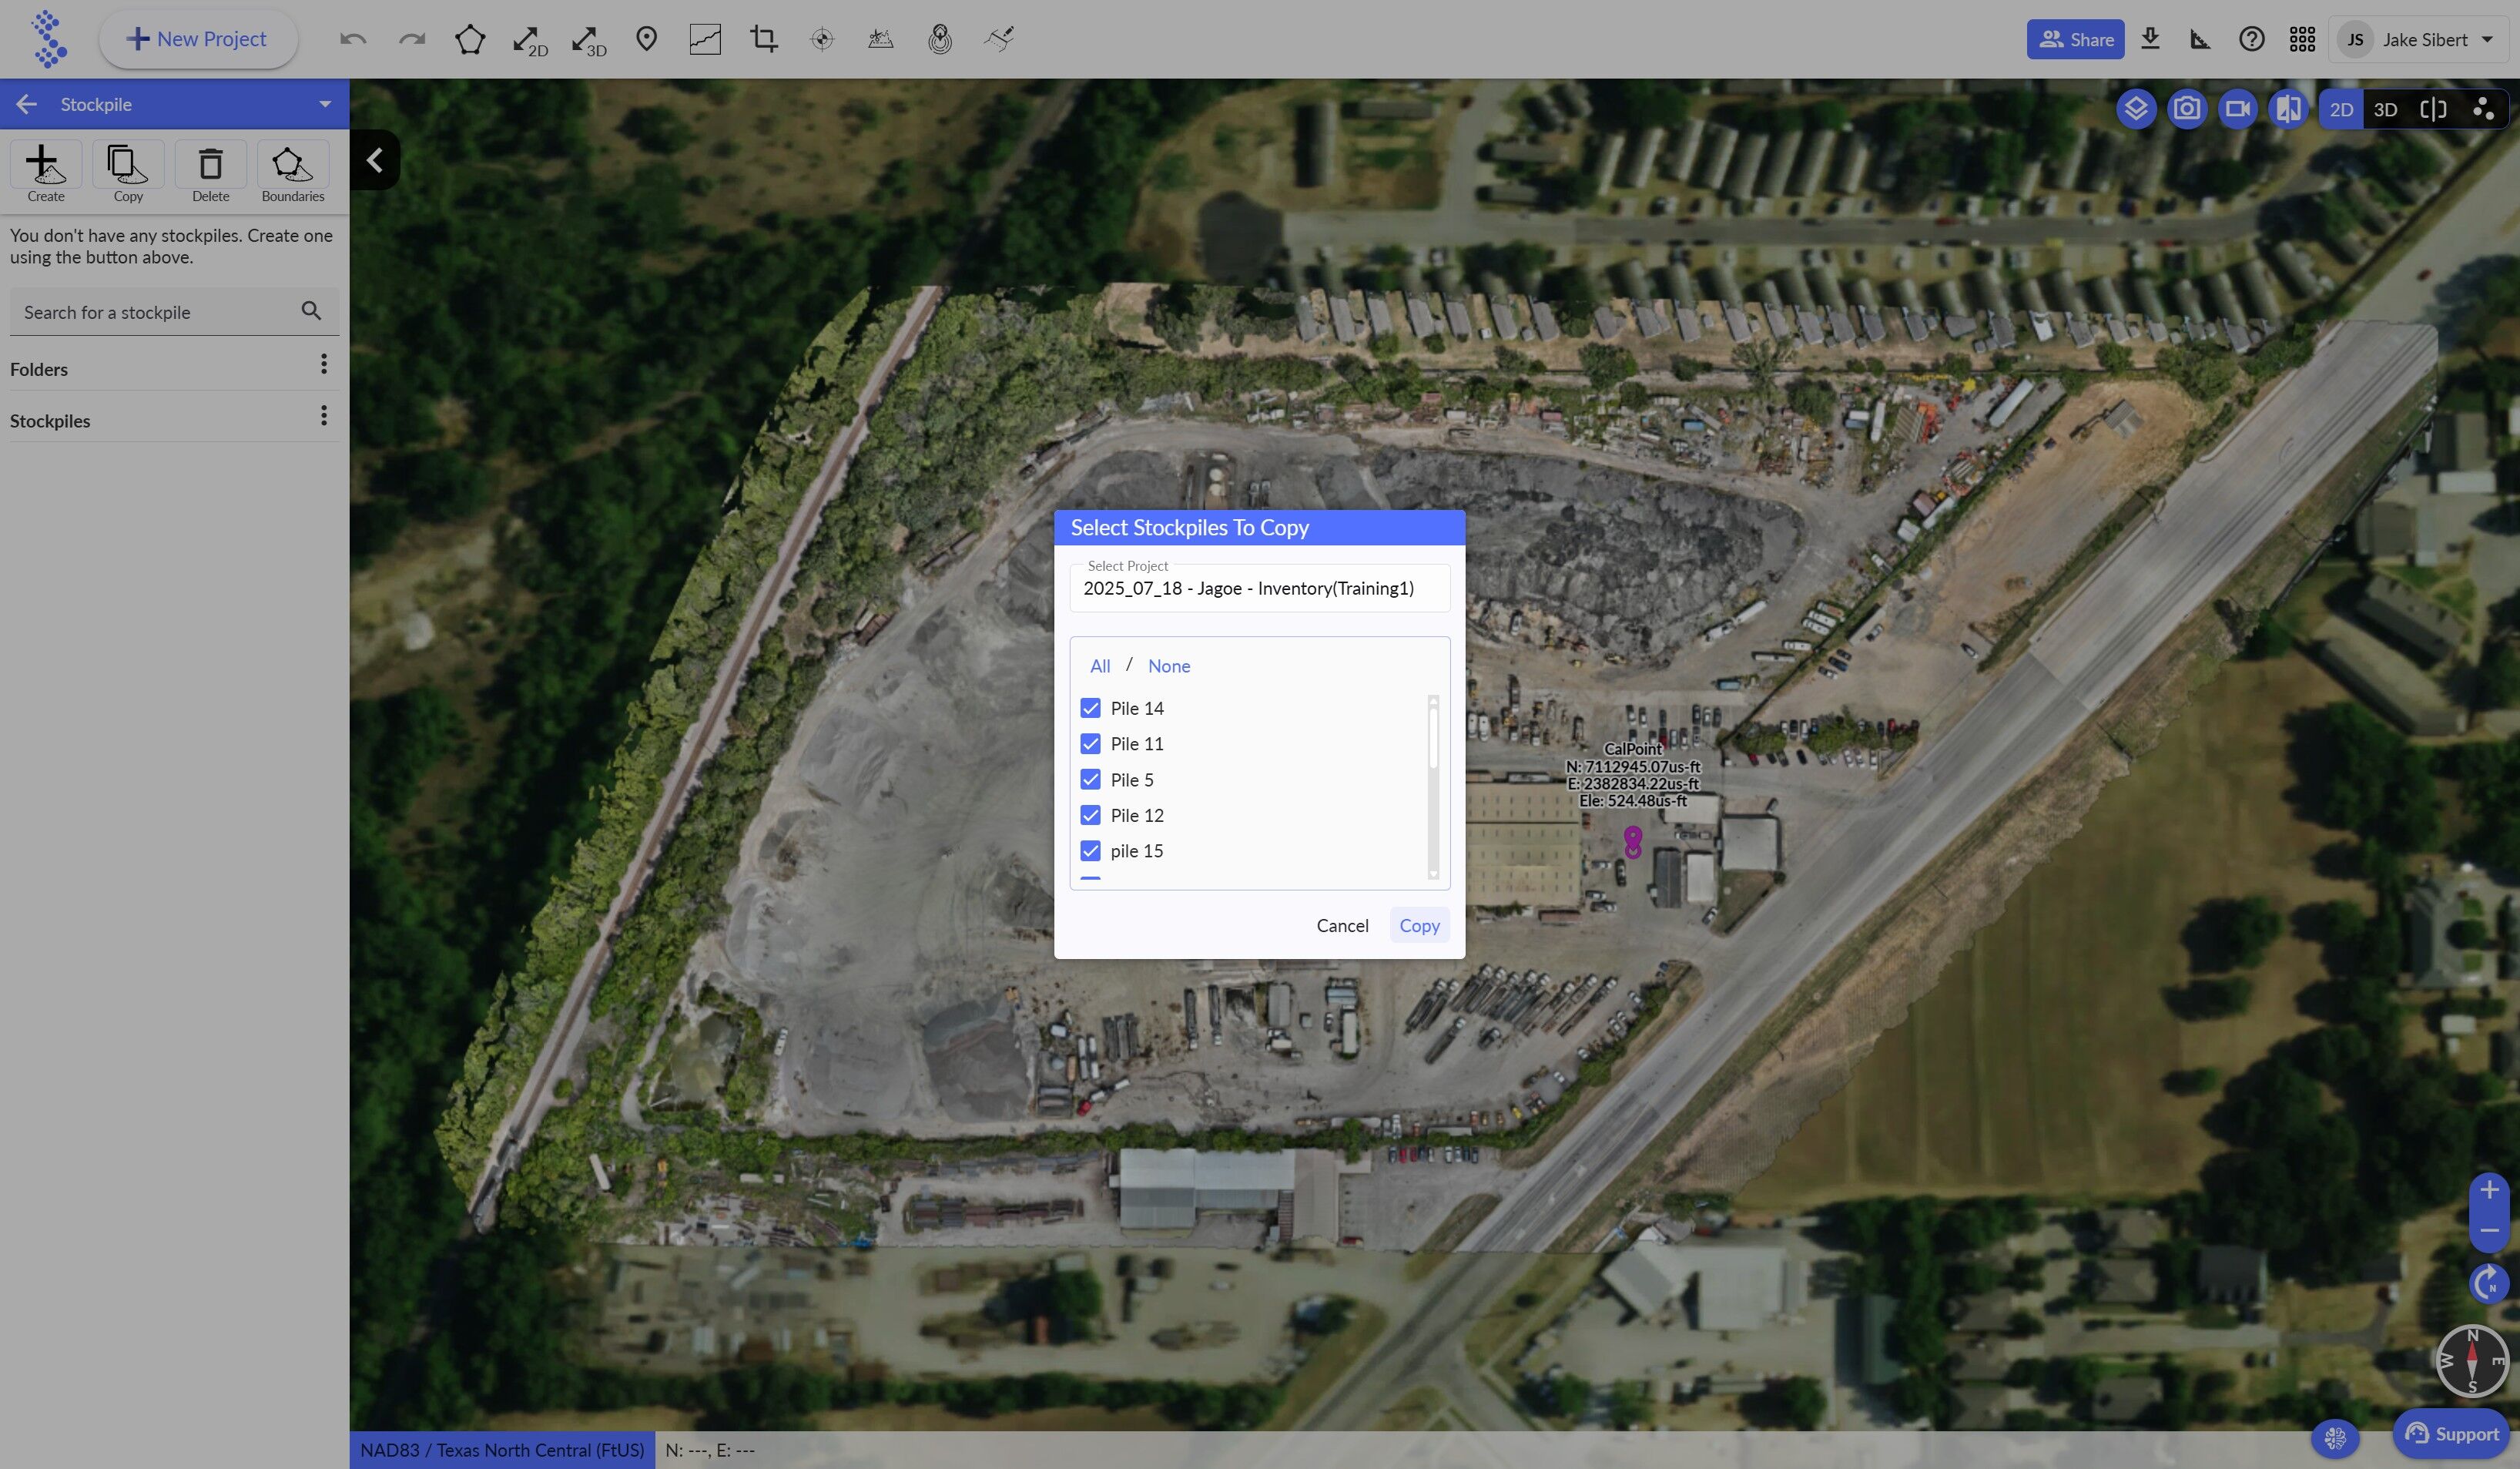The image size is (2520, 1469).
Task: Switch to 2D view
Action: (x=2341, y=109)
